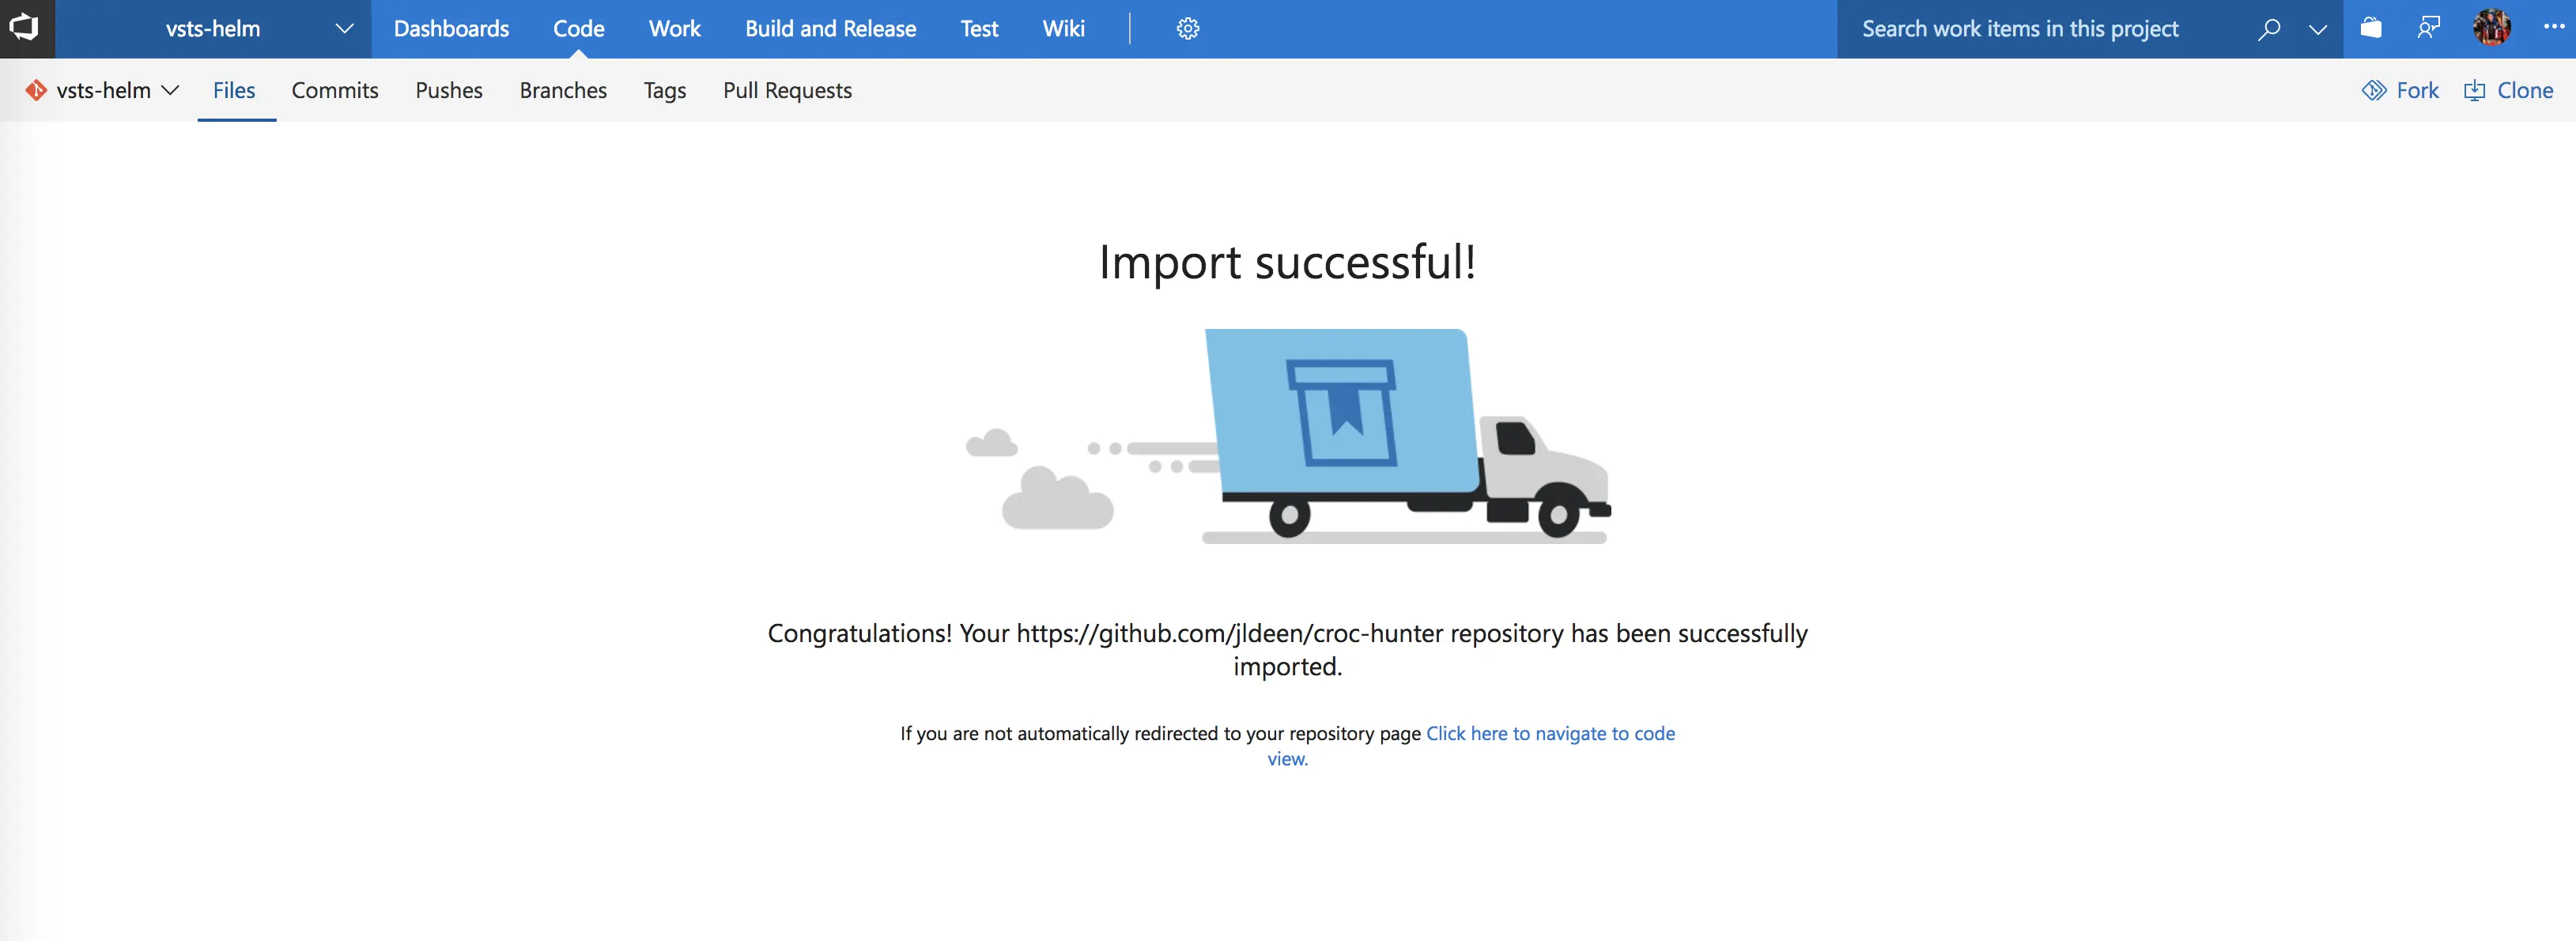
Task: Expand the search options chevron
Action: click(2317, 29)
